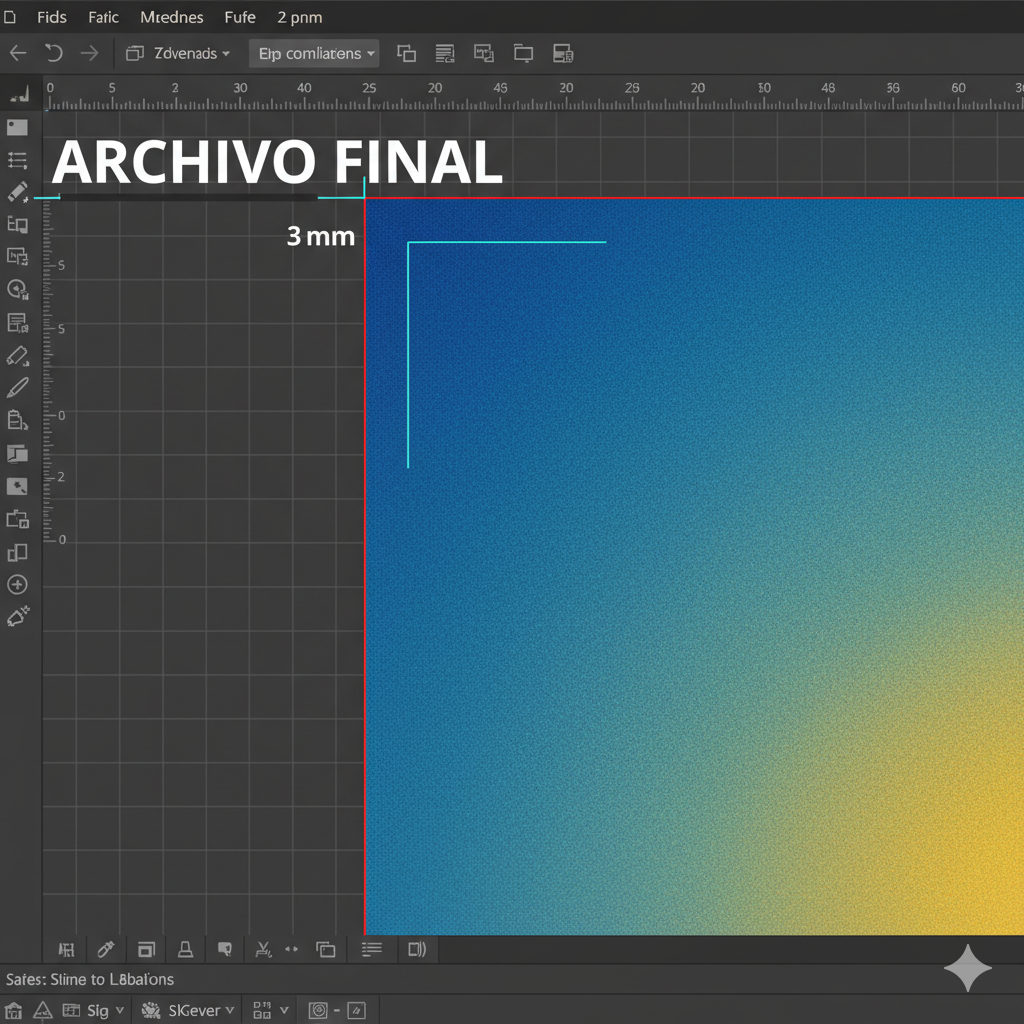Open the Fids menu
Viewport: 1024px width, 1024px height.
click(x=51, y=17)
